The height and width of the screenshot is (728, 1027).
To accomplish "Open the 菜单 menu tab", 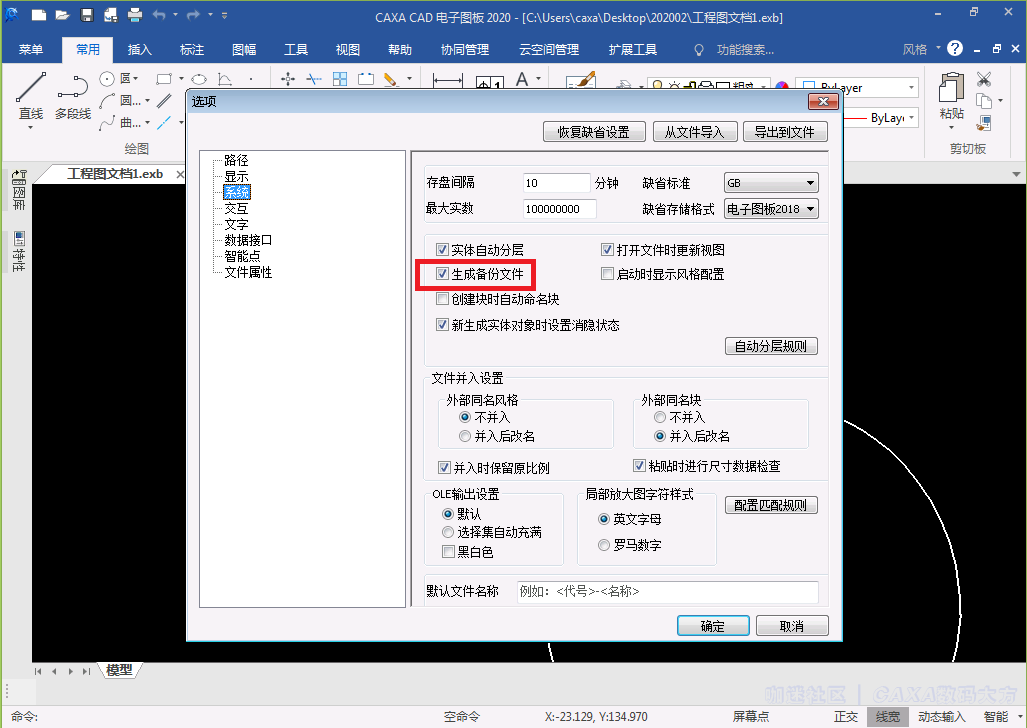I will pyautogui.click(x=31, y=50).
